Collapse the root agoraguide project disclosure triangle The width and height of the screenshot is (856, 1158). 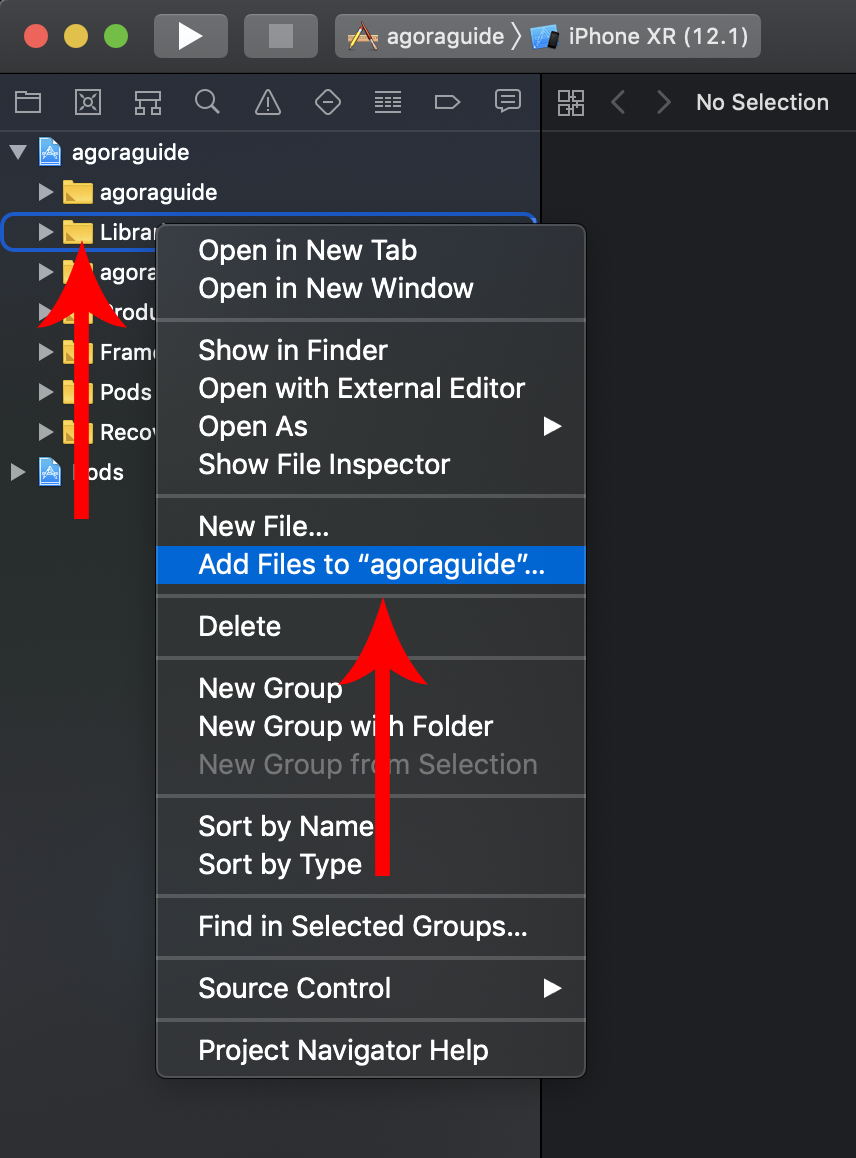pos(18,152)
